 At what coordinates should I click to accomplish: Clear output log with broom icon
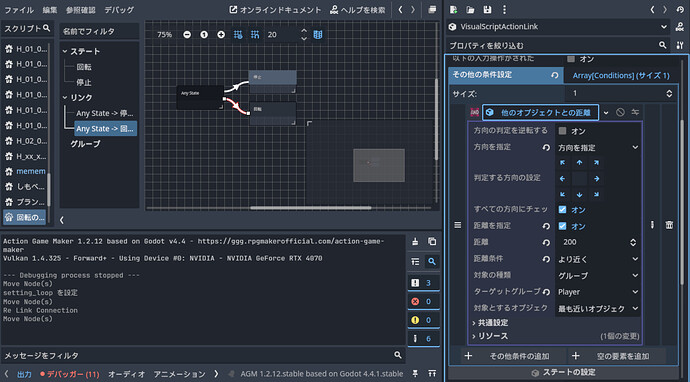coord(415,242)
